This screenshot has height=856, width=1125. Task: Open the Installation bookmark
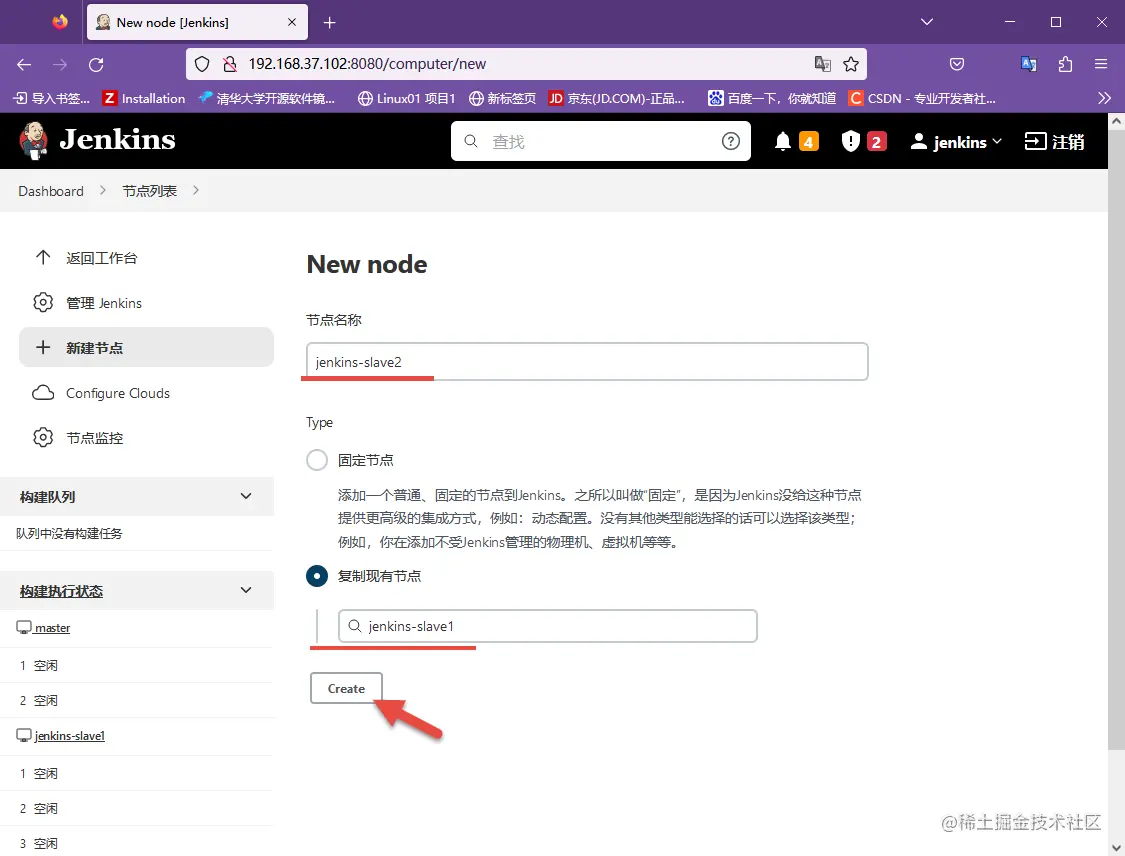[144, 98]
